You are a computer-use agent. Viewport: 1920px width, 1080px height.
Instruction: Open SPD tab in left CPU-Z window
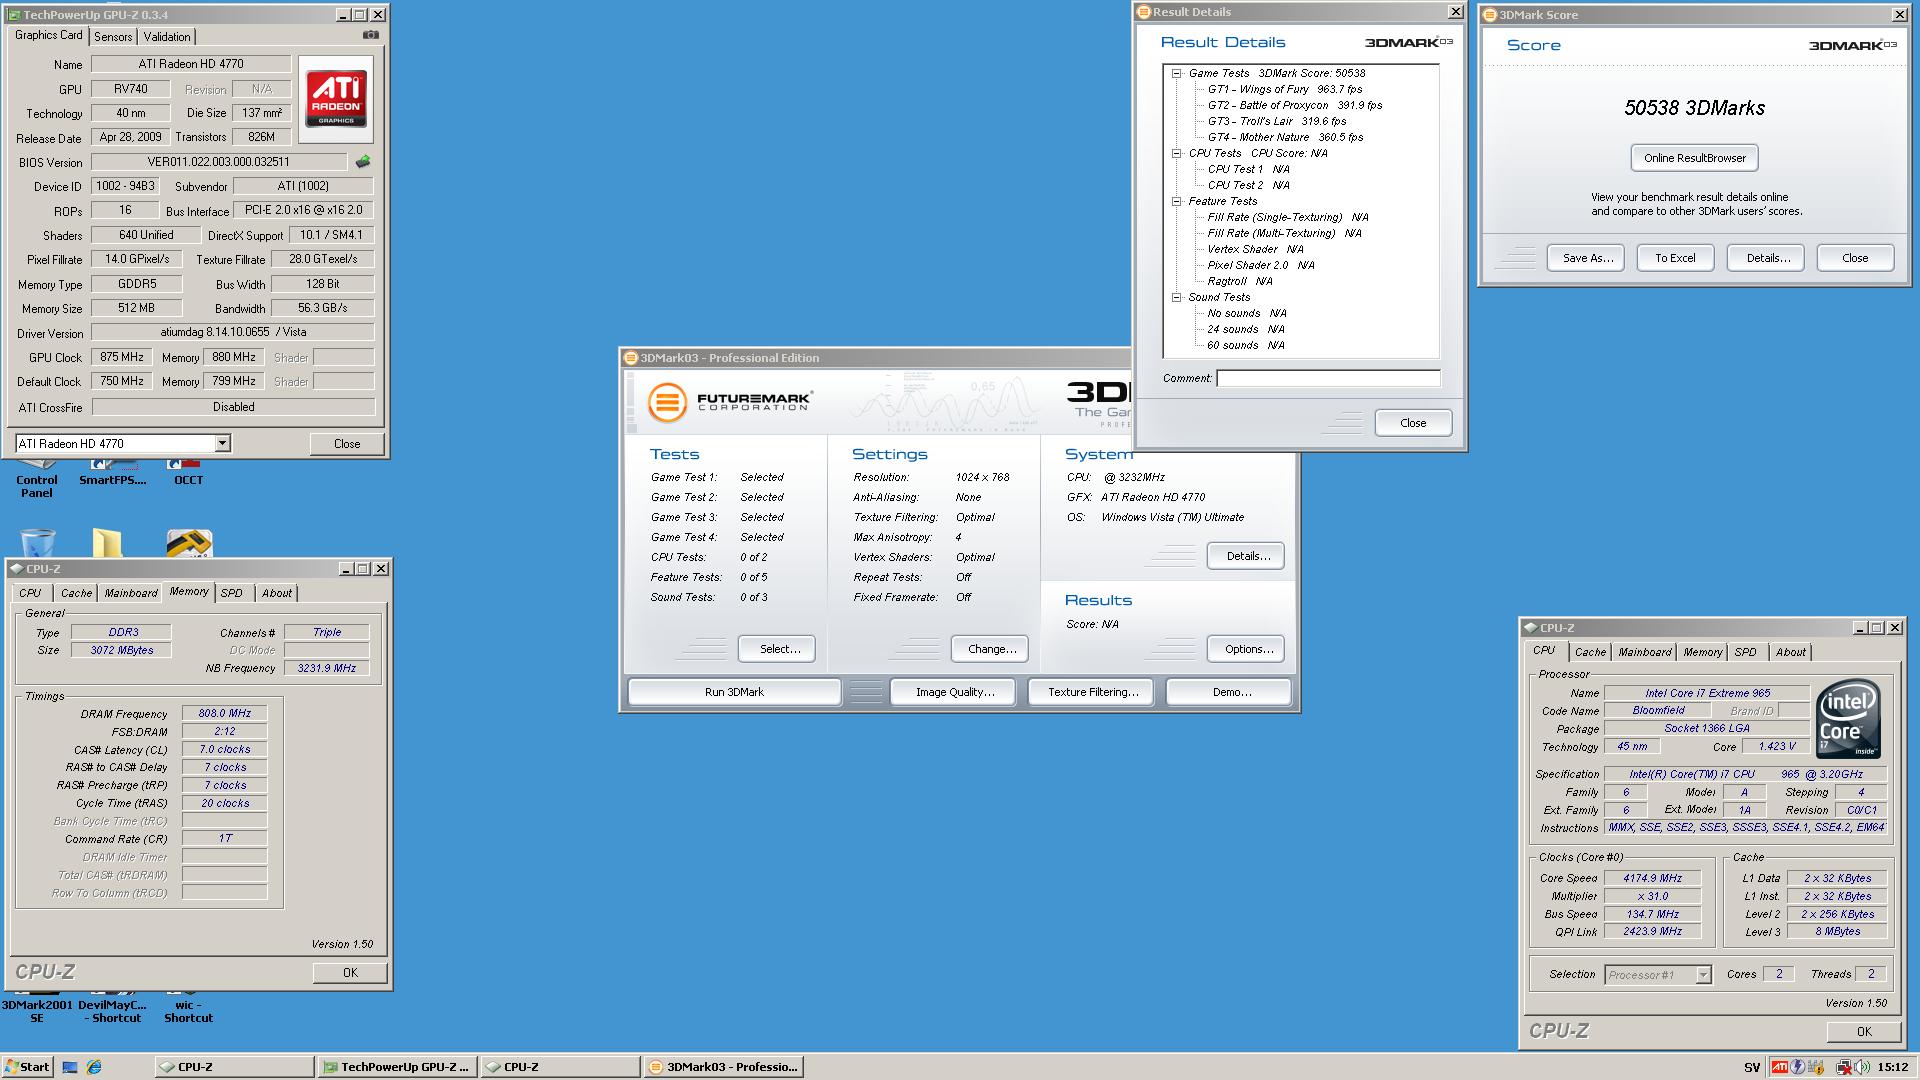click(x=232, y=593)
